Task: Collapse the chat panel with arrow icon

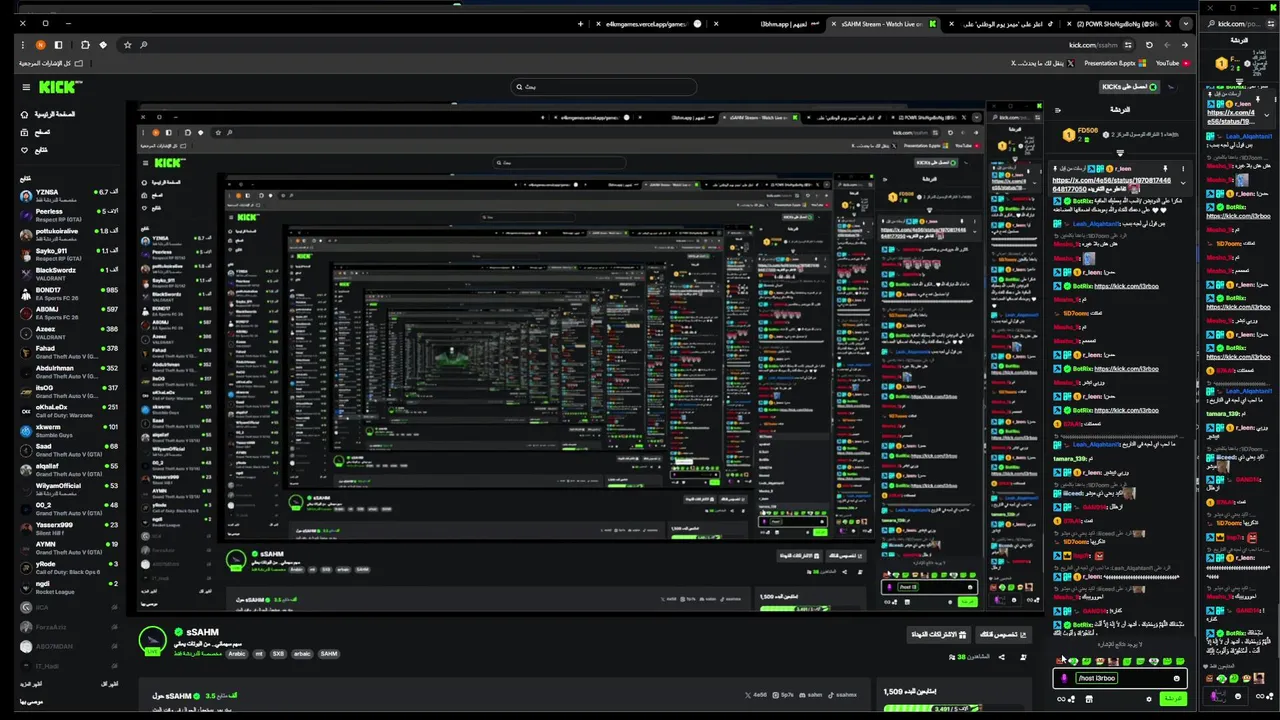Action: [x=1058, y=110]
